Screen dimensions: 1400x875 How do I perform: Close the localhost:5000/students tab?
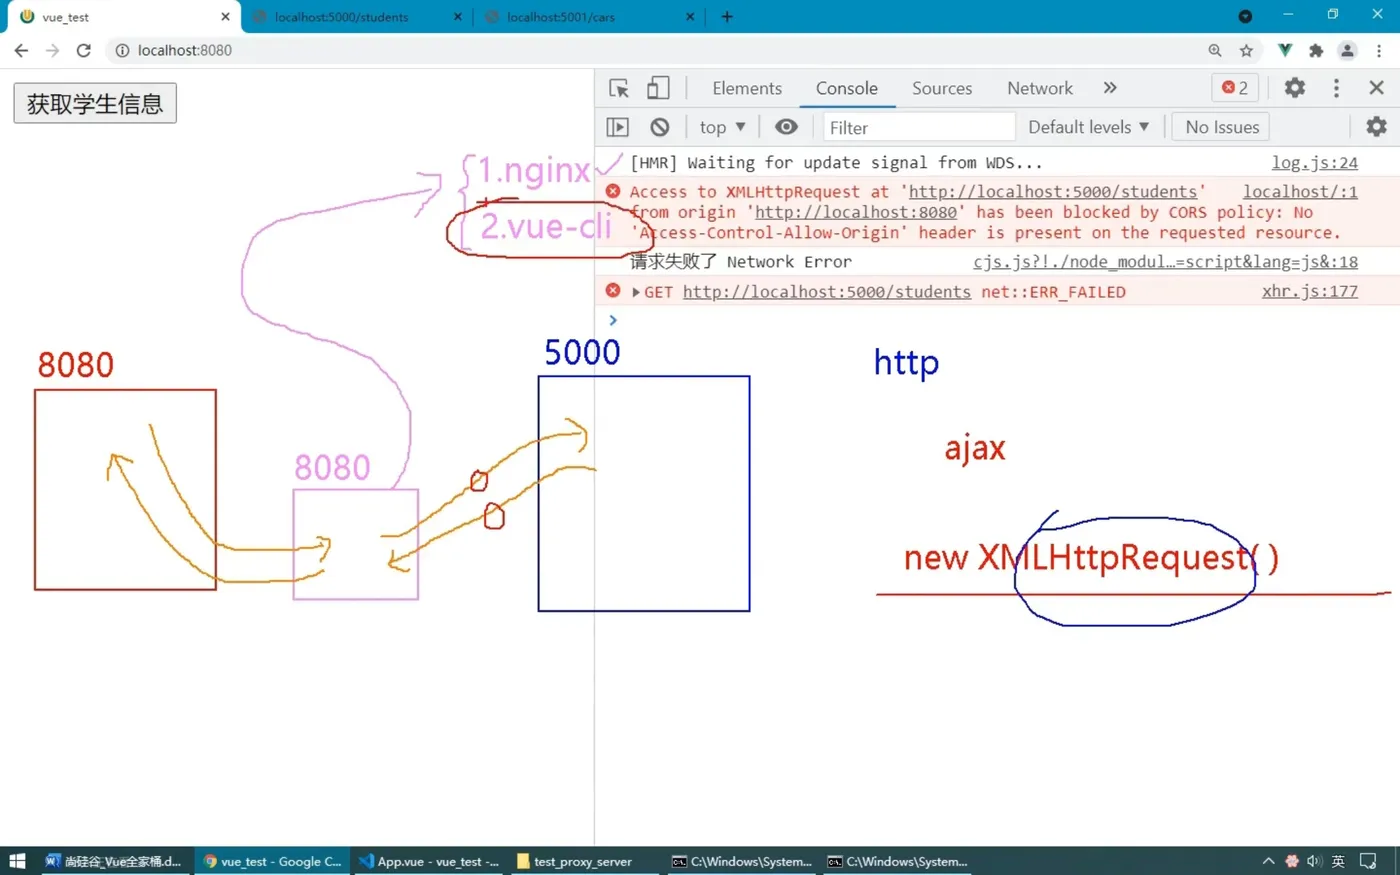click(458, 17)
